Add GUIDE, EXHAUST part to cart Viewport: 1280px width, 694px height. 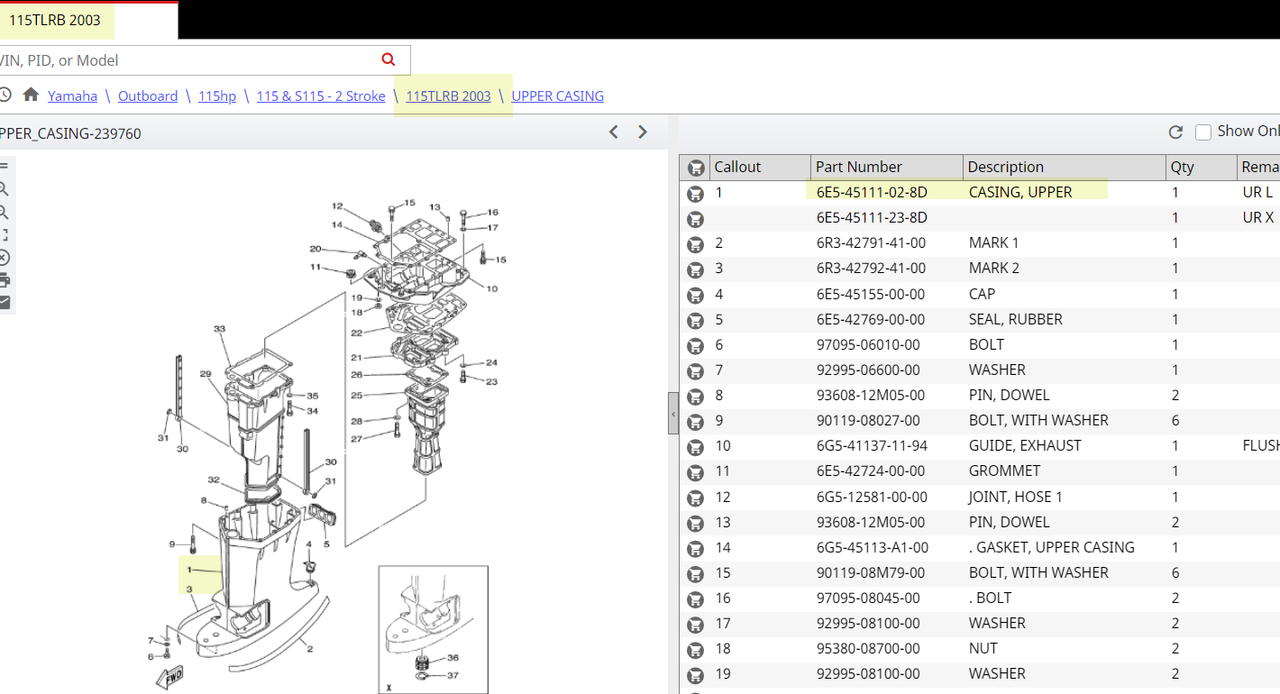click(x=695, y=447)
